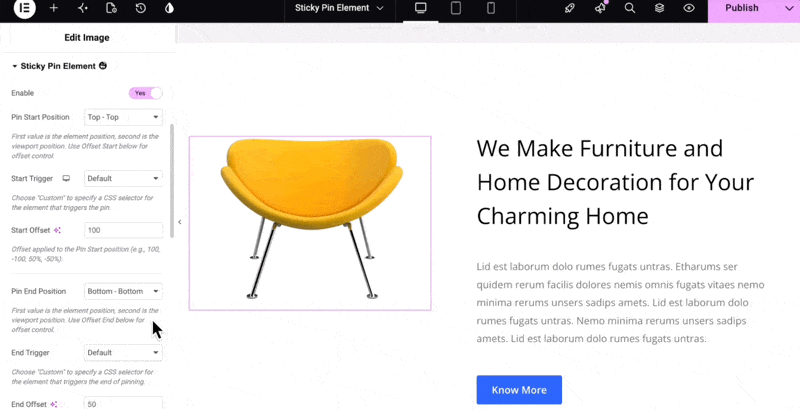Open the Structure layers icon

pos(659,8)
